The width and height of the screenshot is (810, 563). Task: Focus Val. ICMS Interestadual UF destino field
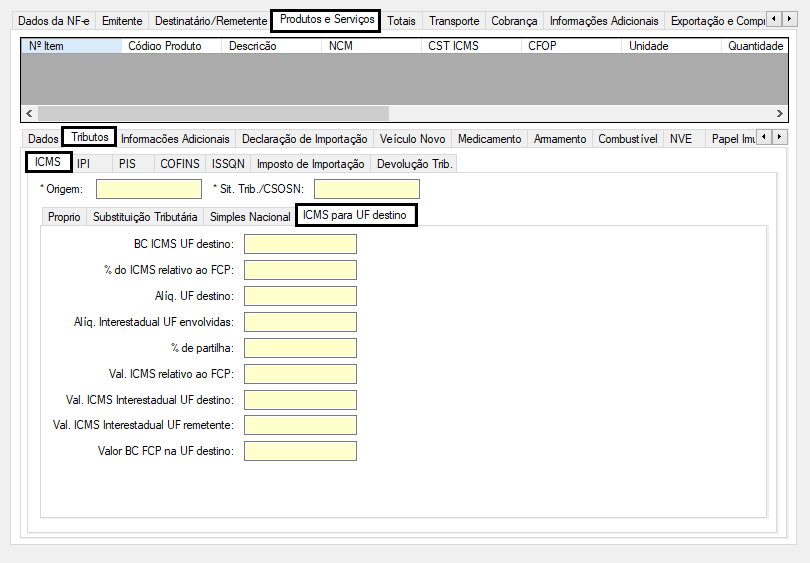300,400
